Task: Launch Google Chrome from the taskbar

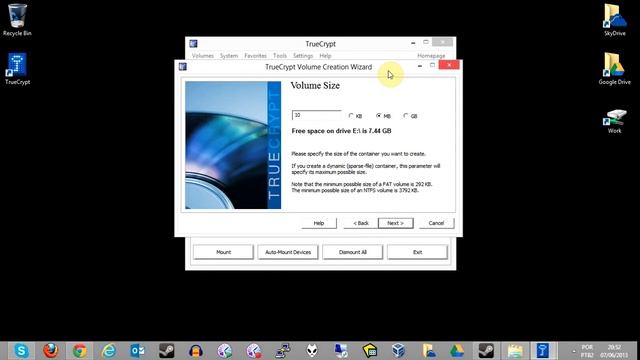Action: pos(80,351)
